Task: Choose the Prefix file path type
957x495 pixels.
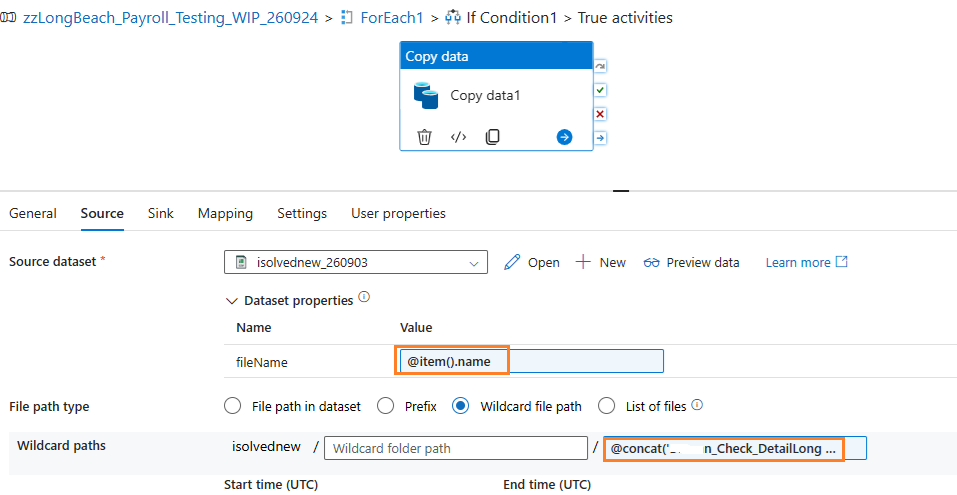Action: (x=386, y=406)
